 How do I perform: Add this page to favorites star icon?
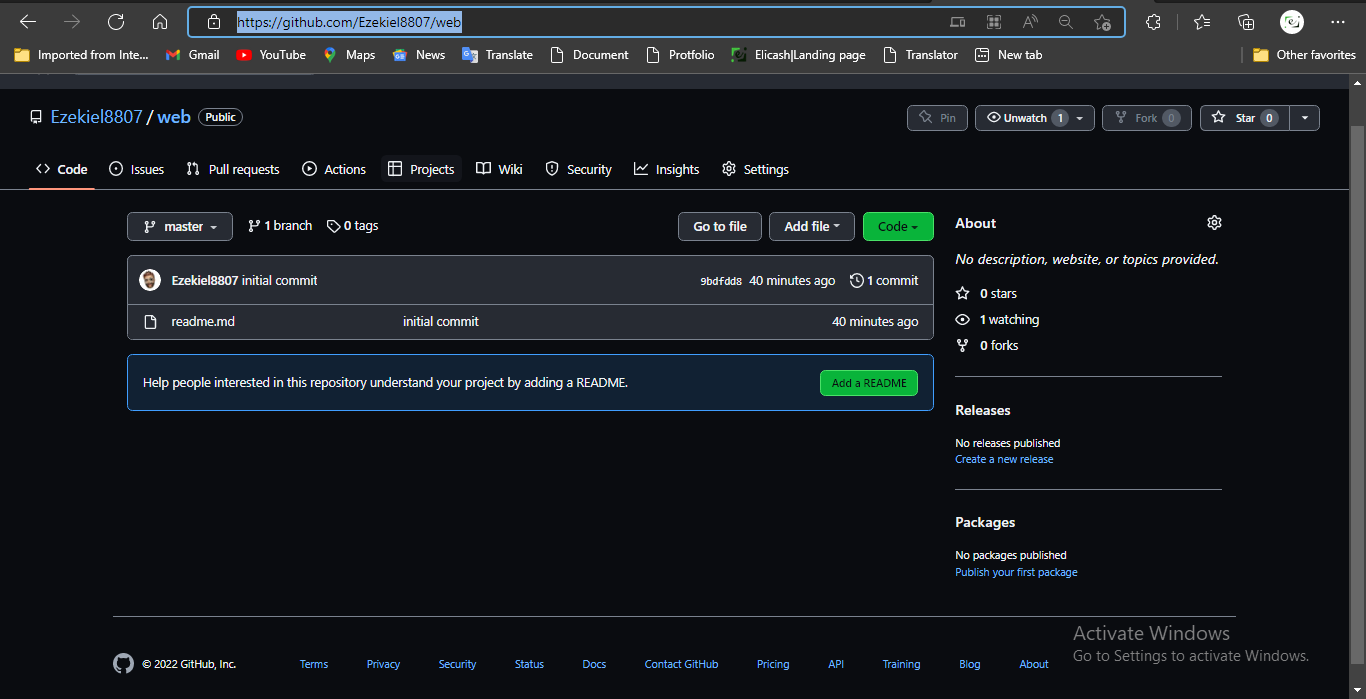pyautogui.click(x=1102, y=22)
